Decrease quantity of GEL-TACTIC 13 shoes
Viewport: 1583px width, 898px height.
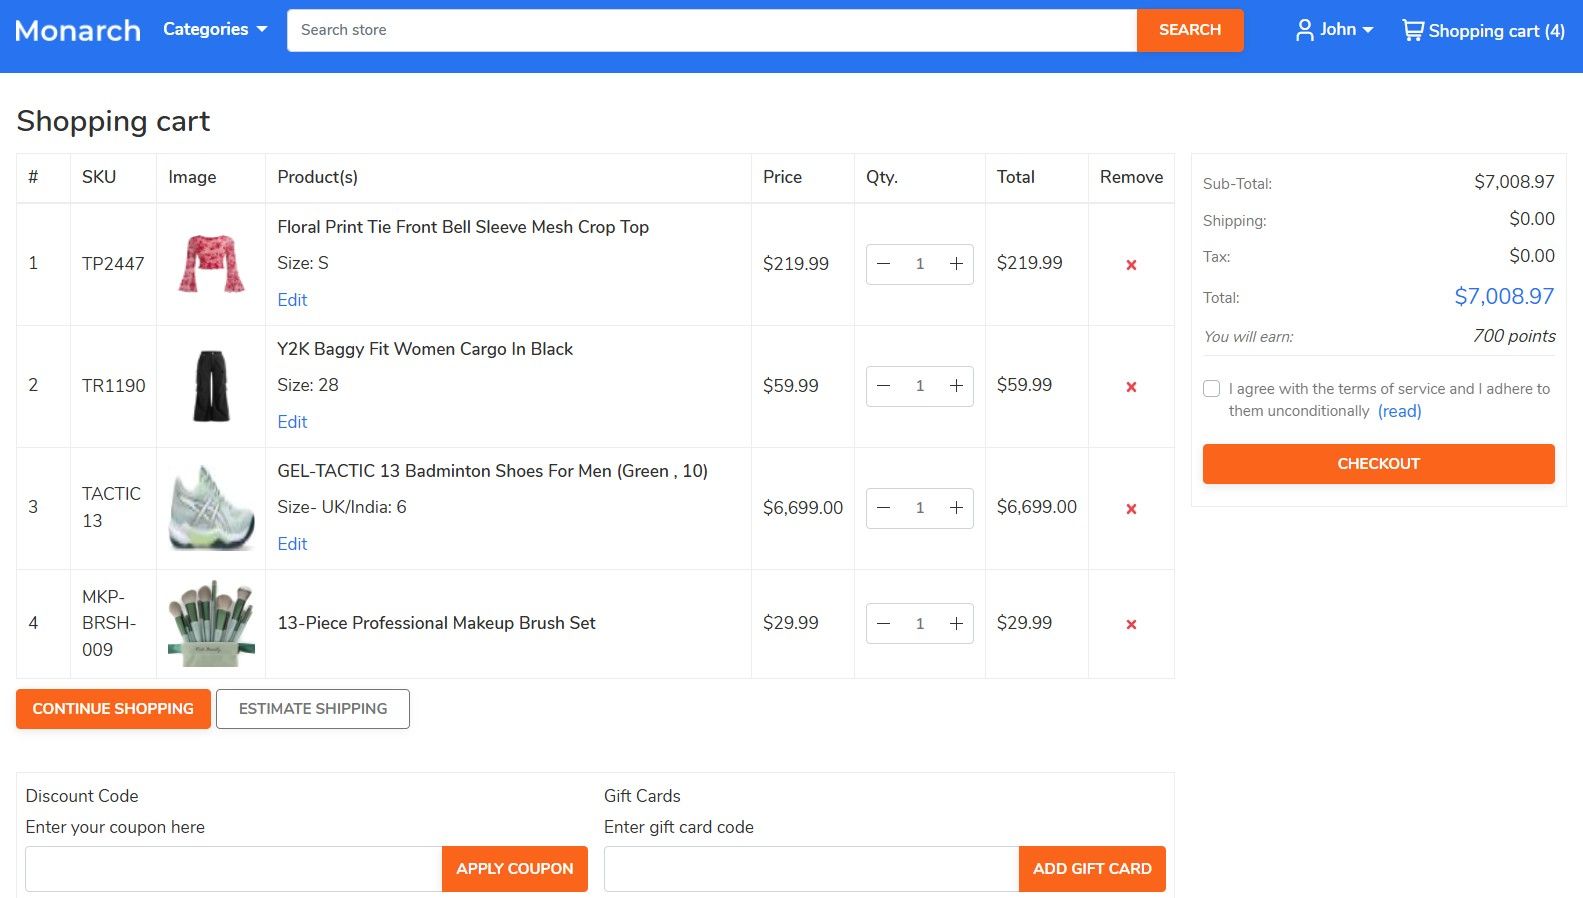pos(883,508)
